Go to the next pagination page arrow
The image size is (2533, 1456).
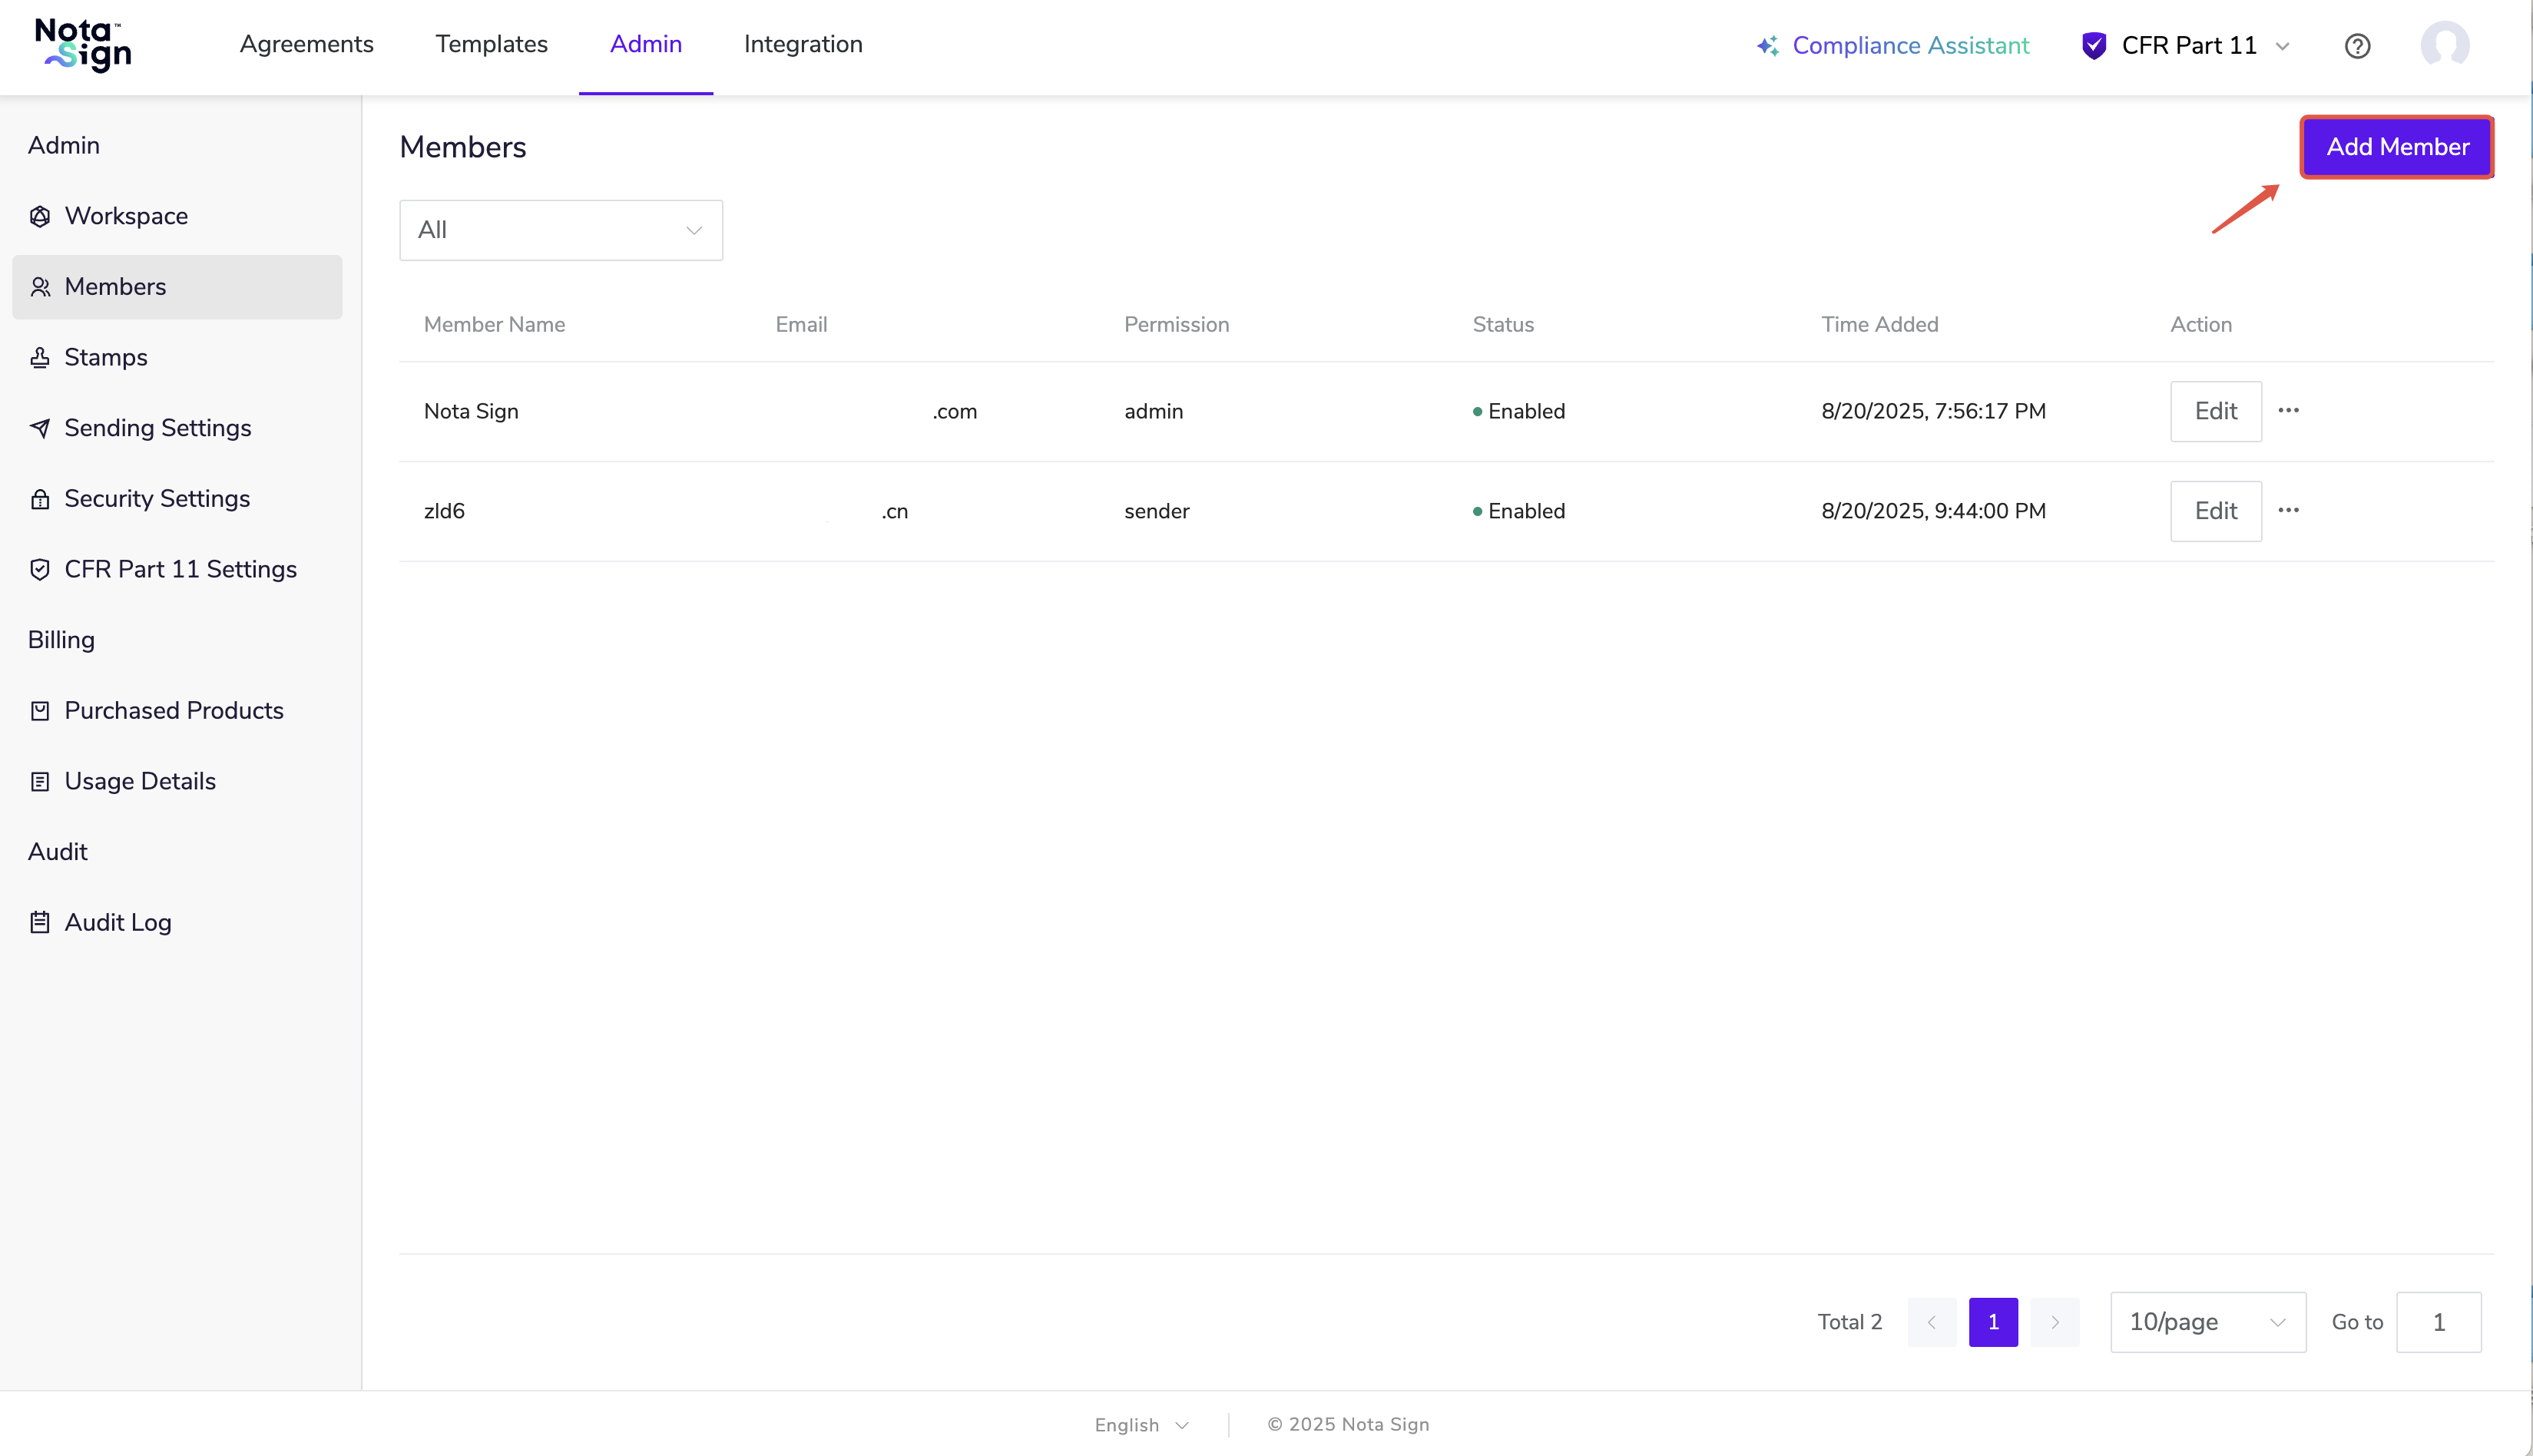pos(2054,1322)
